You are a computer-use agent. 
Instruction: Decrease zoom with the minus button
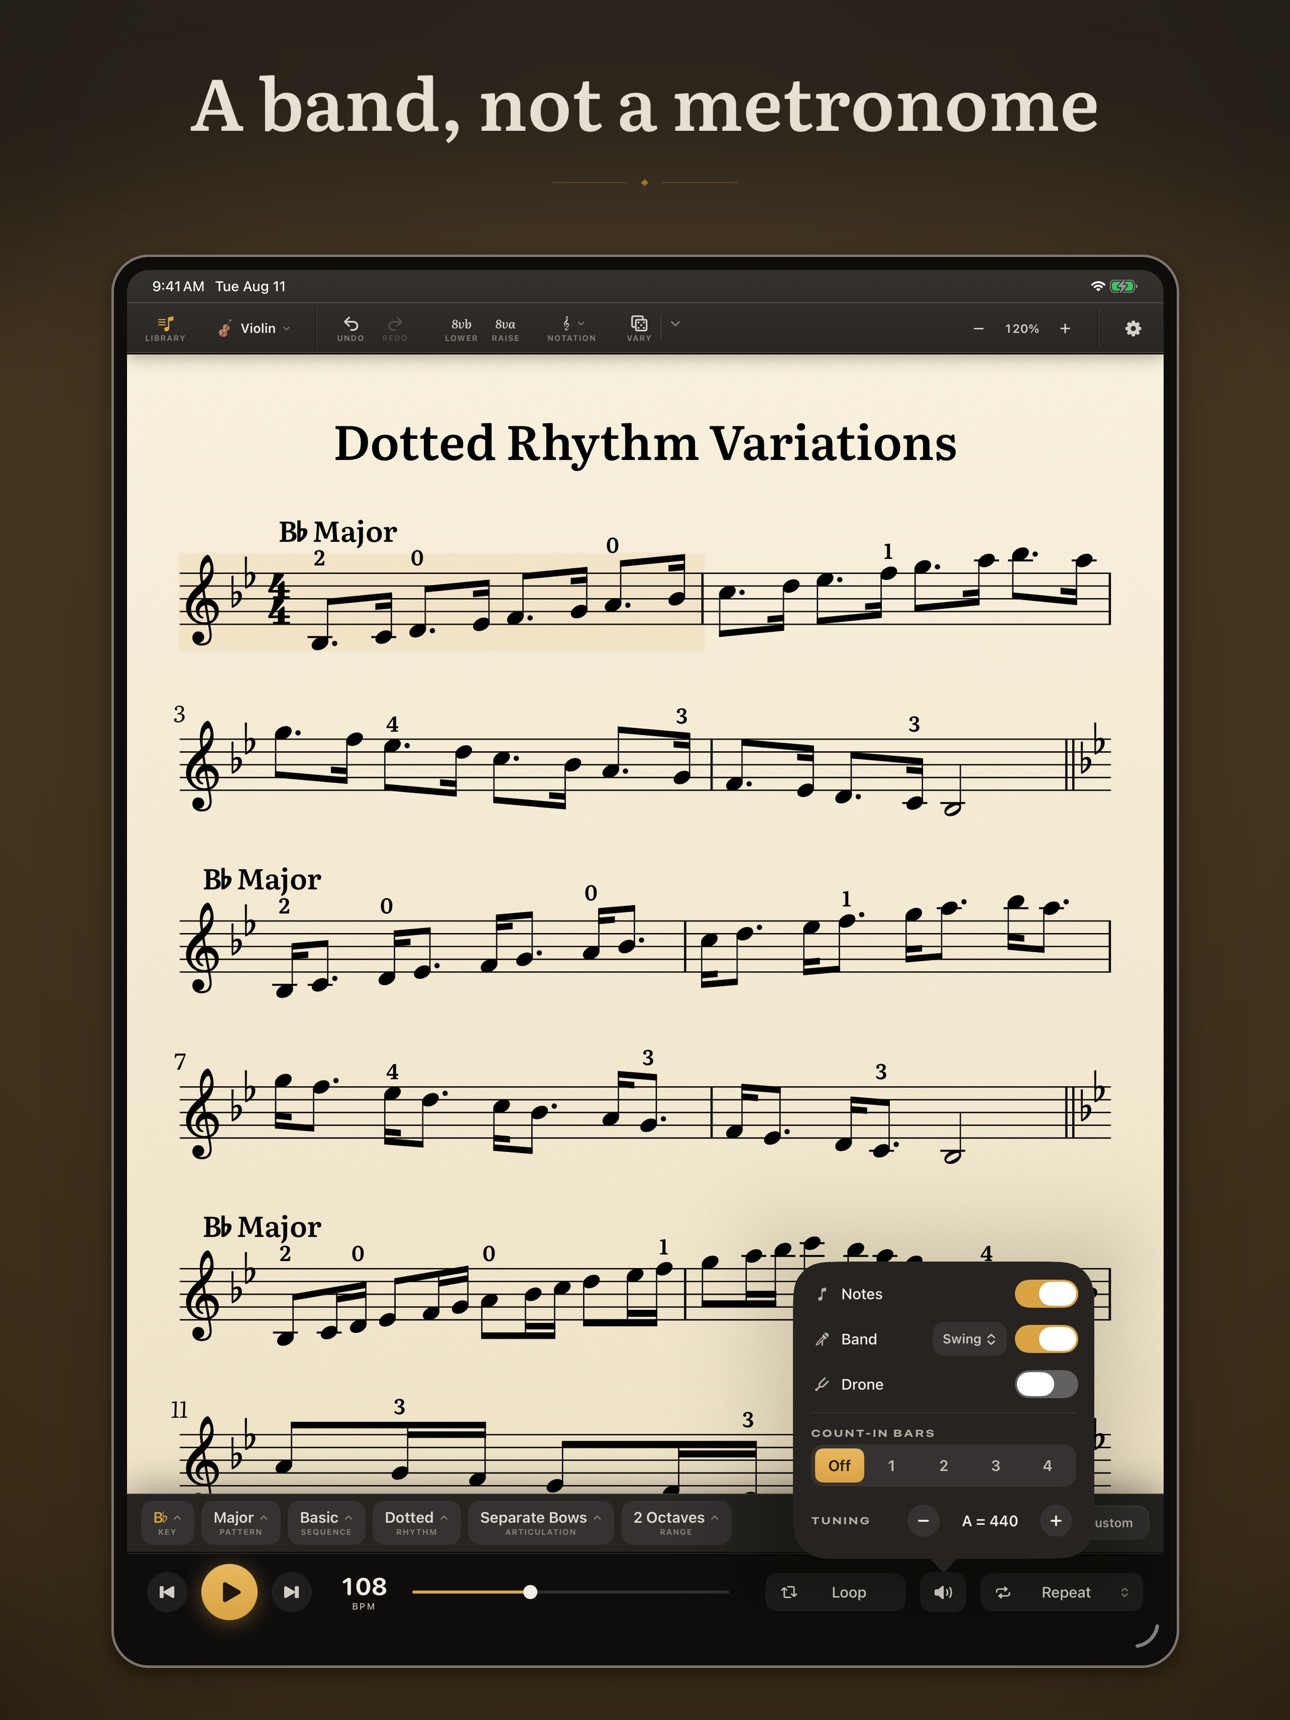pos(978,329)
